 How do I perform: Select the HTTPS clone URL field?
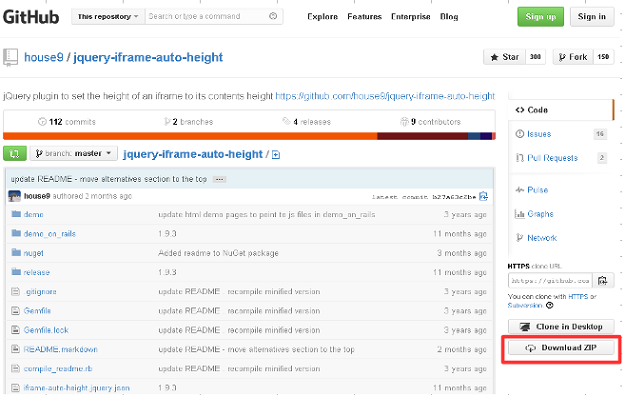click(550, 281)
